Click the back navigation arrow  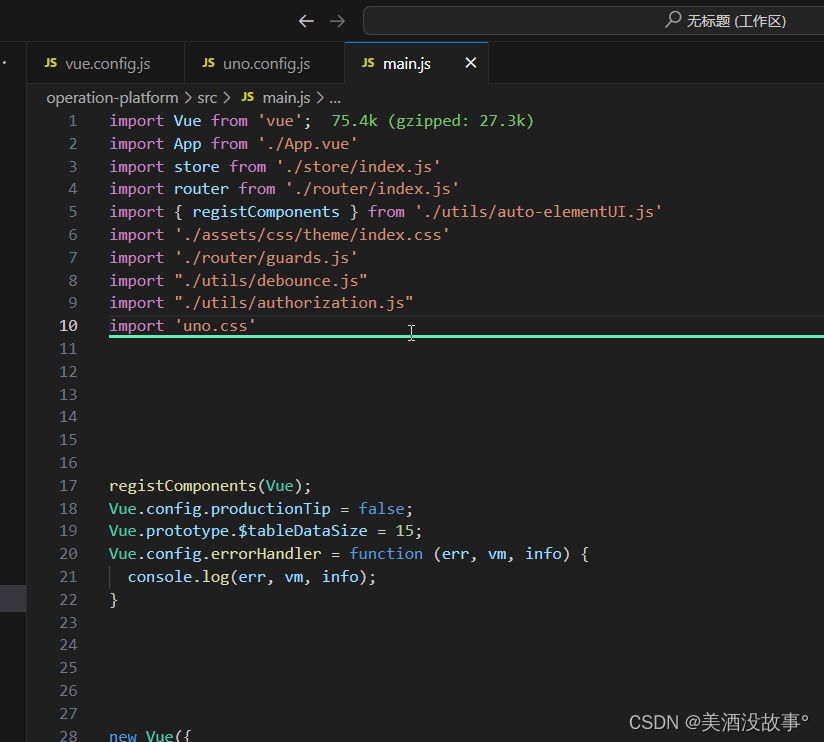click(306, 20)
